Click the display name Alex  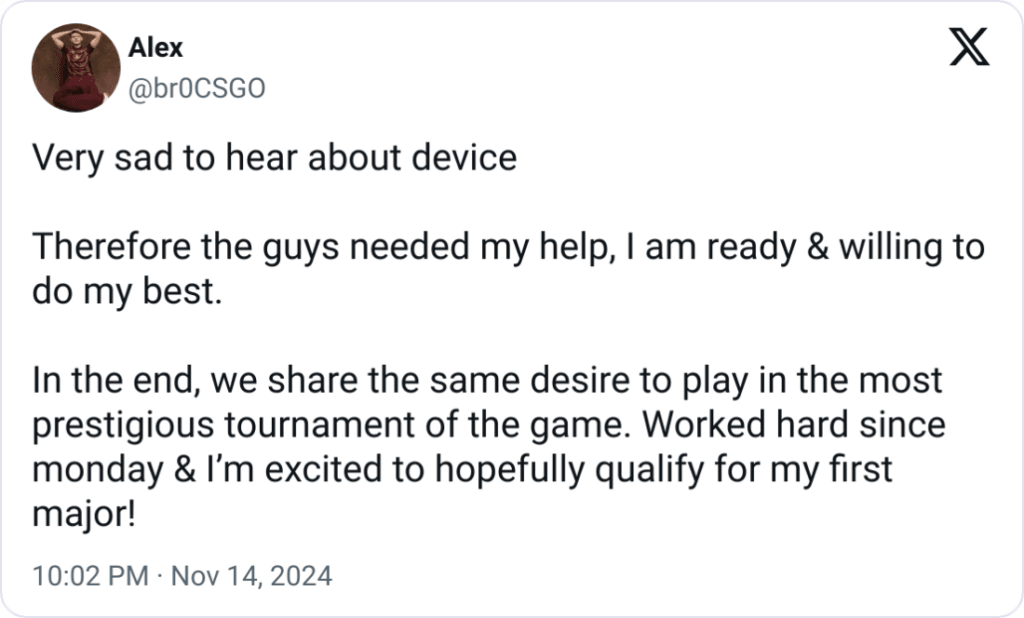coord(156,46)
